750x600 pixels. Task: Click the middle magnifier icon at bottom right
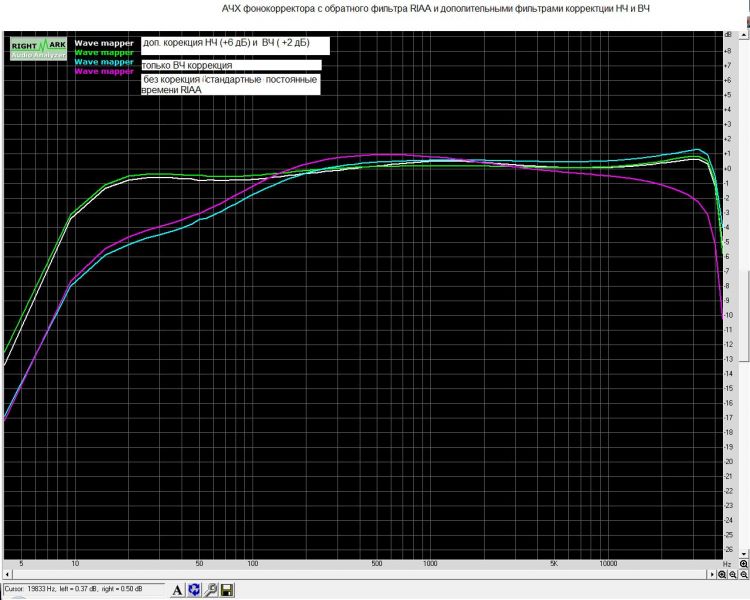point(733,574)
